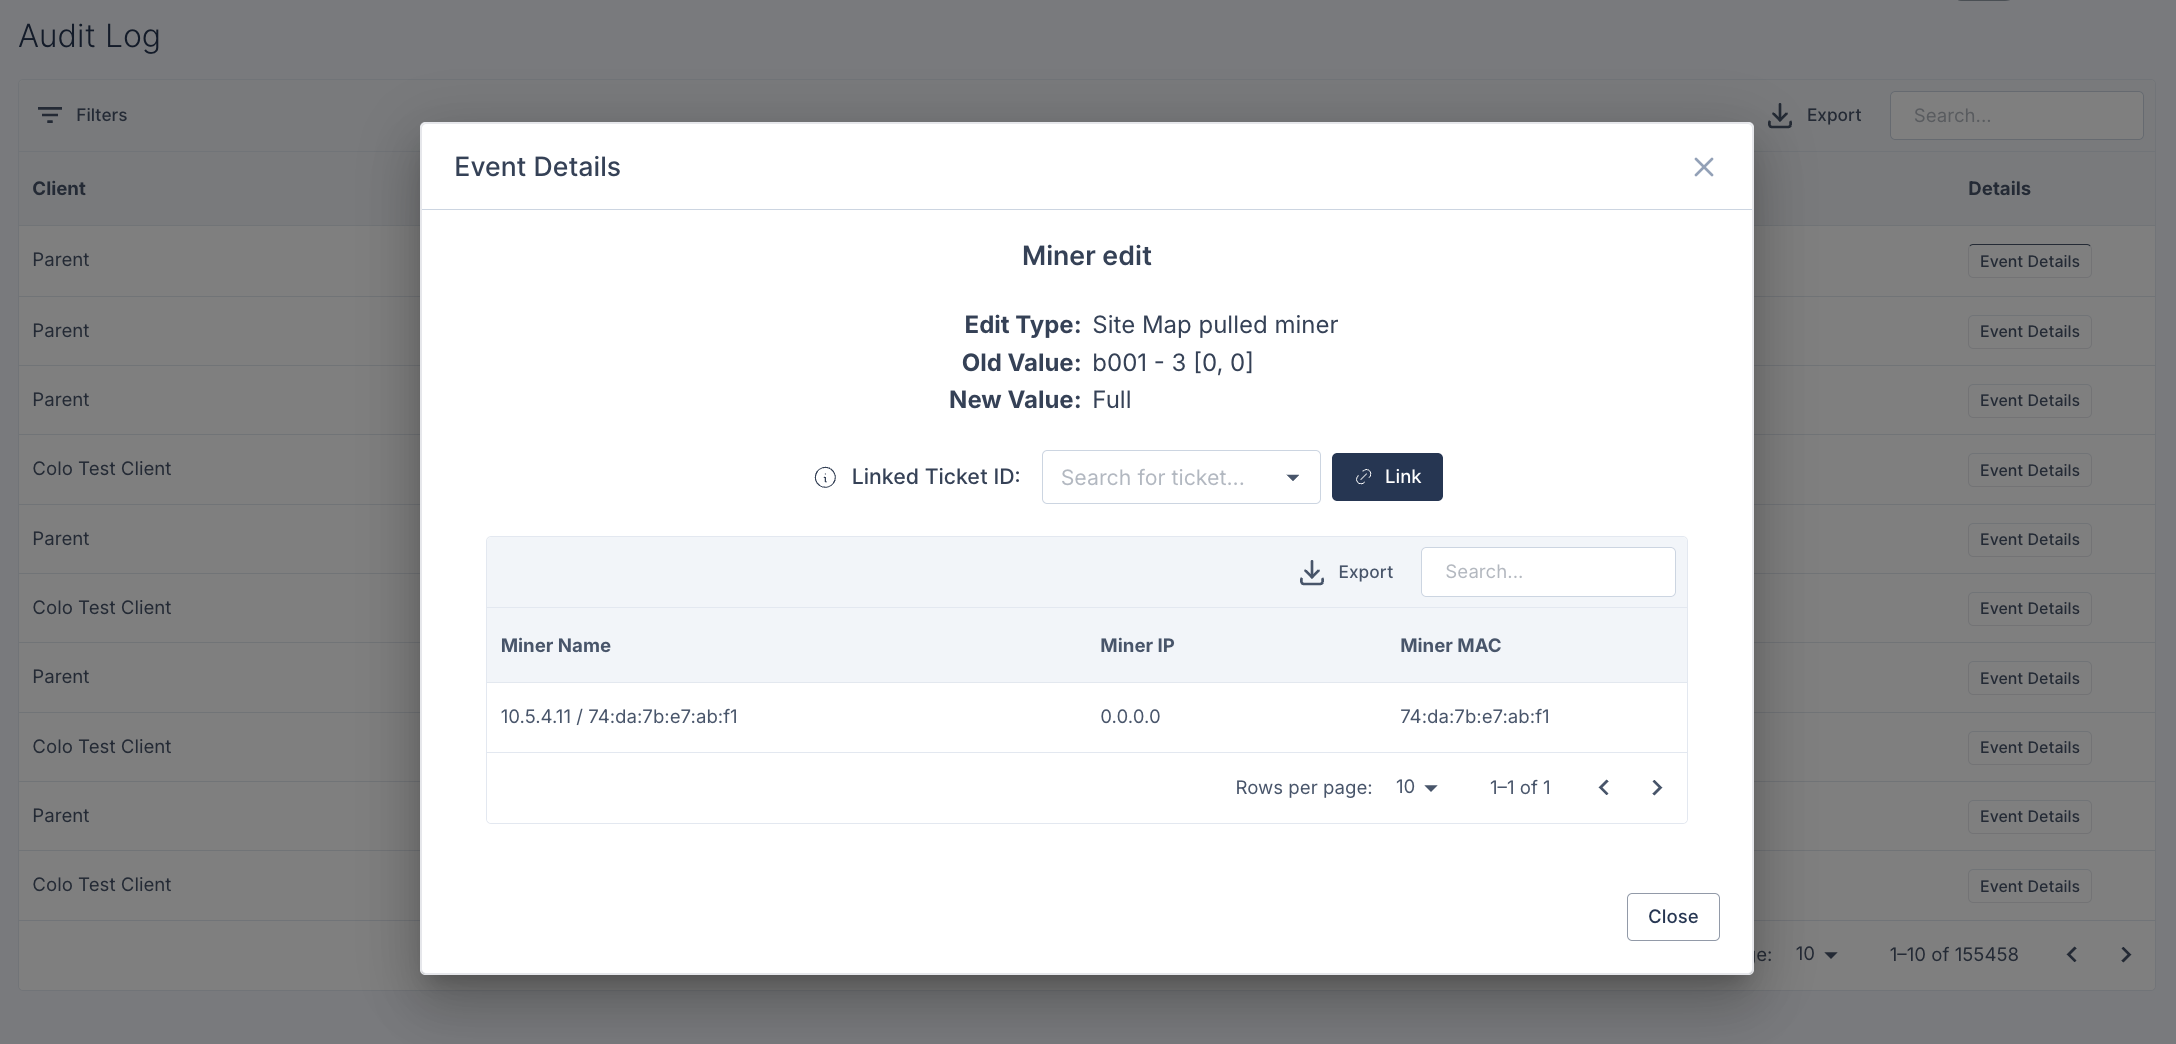Screen dimensions: 2176x1044
Task: Go to next page of the Audit Log
Action: point(2125,955)
